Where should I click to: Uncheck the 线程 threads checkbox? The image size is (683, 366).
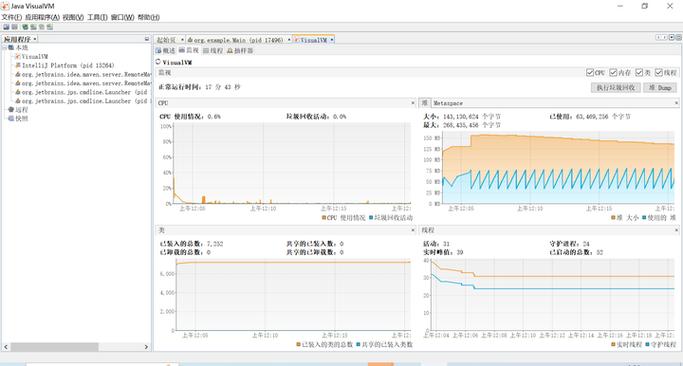659,73
